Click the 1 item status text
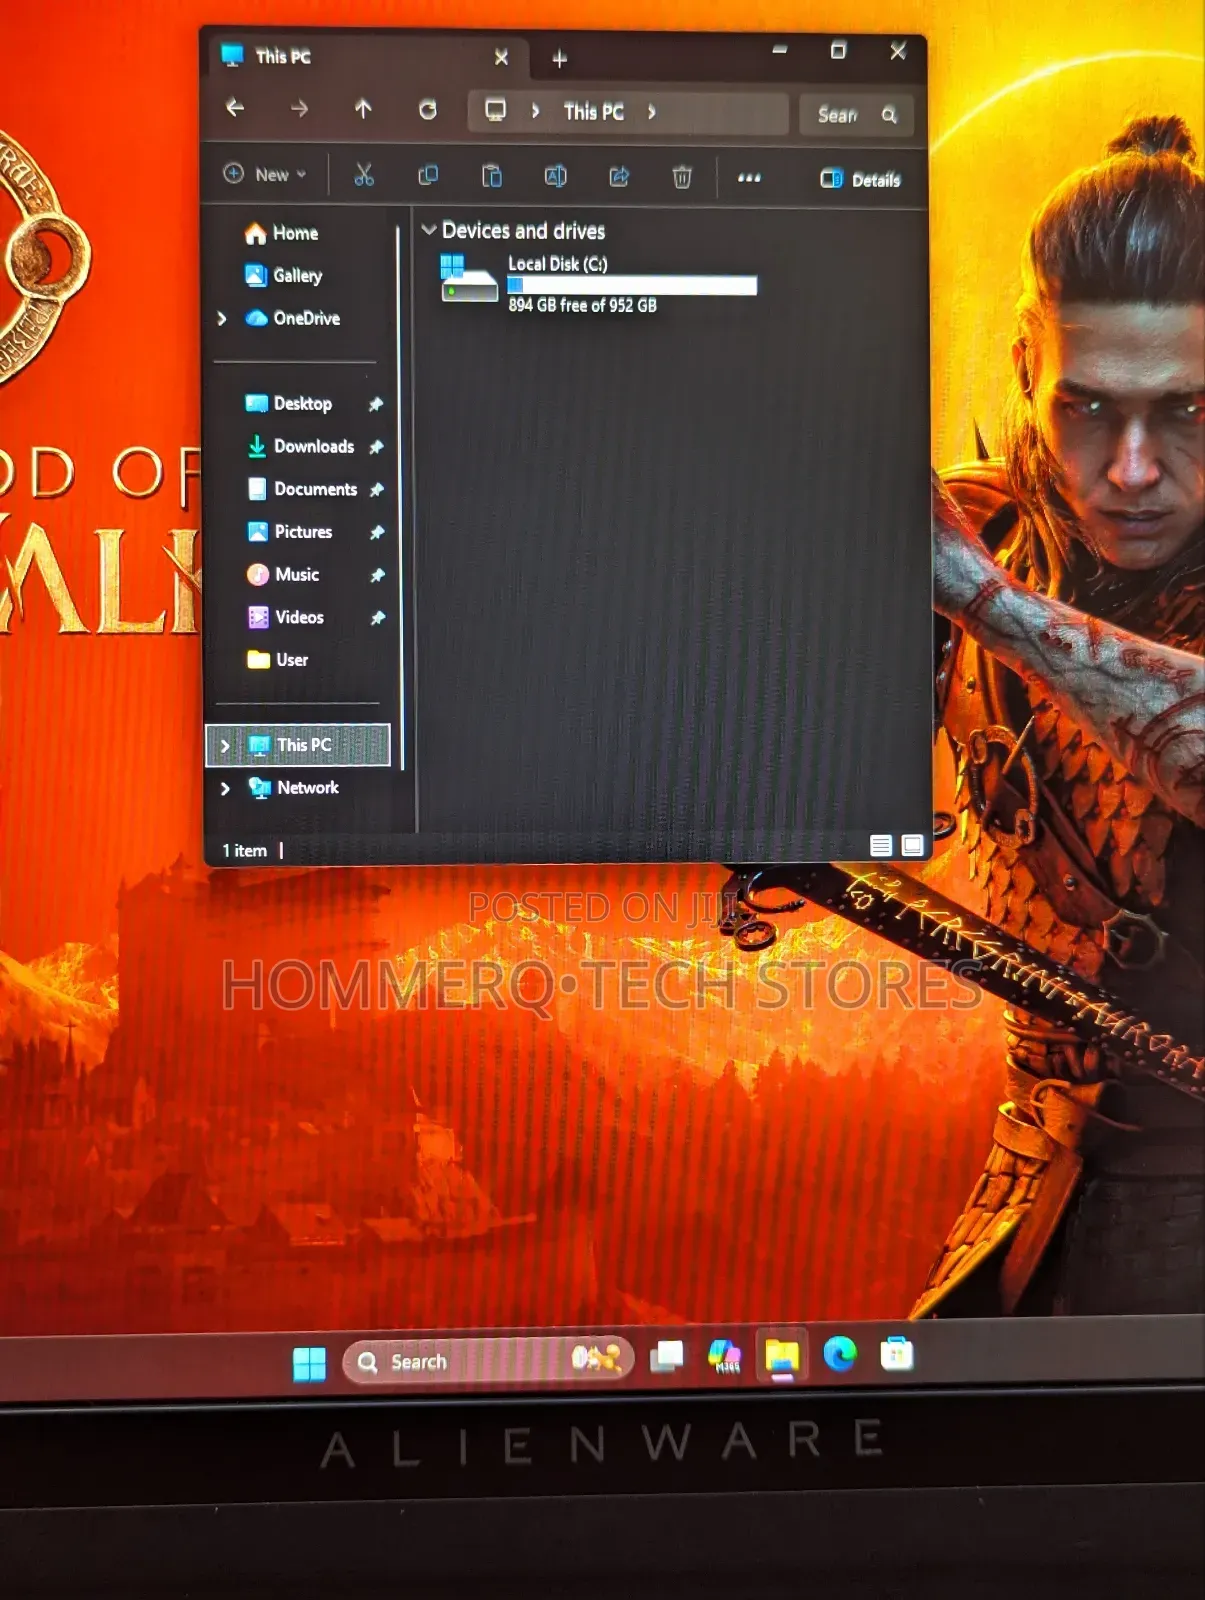1205x1600 pixels. click(245, 851)
